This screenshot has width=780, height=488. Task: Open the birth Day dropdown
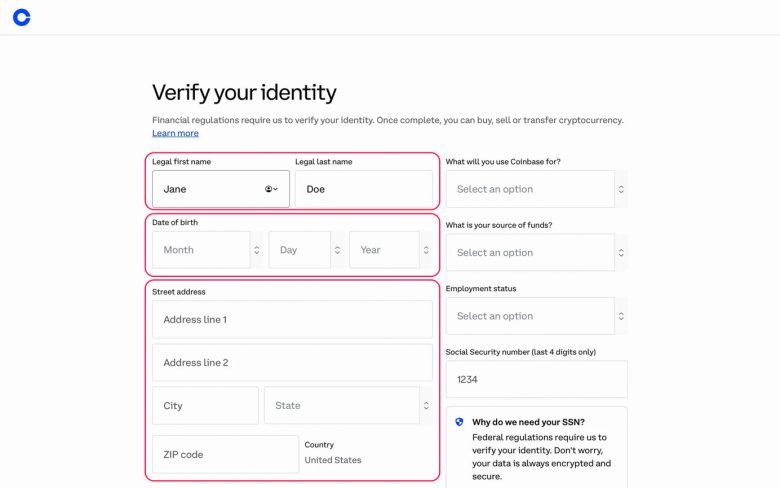point(299,250)
